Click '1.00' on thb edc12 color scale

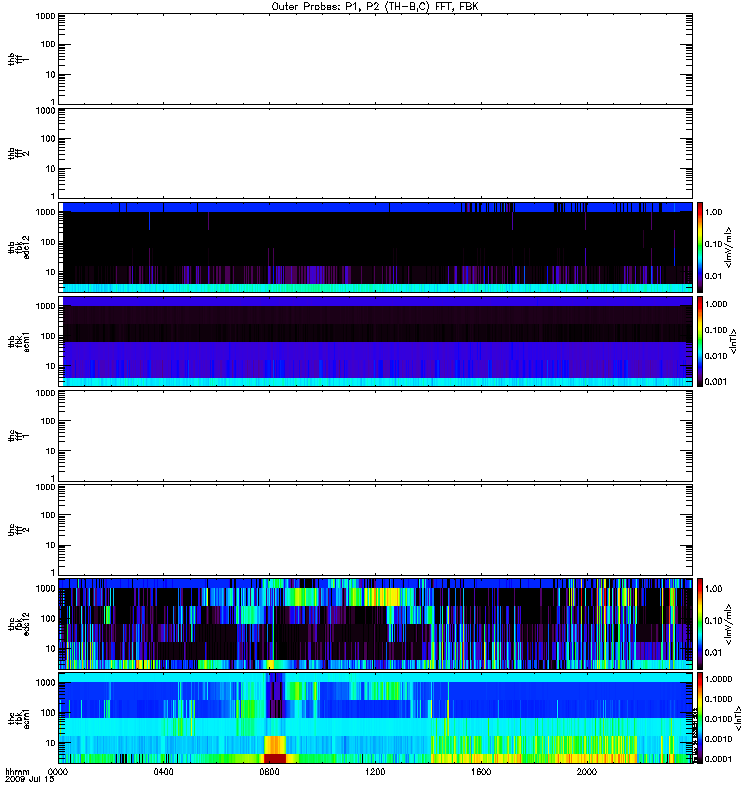click(713, 212)
